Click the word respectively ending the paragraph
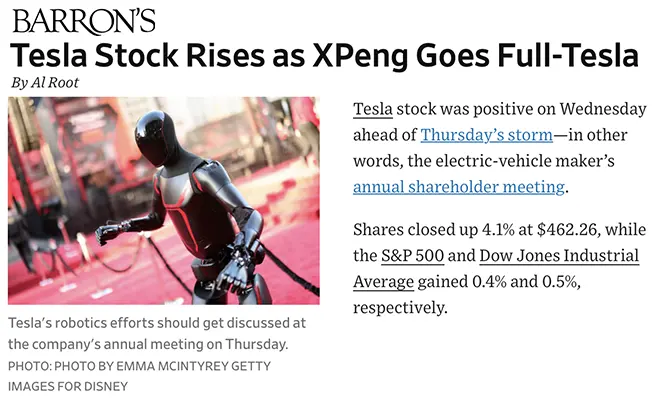The image size is (653, 400). click(400, 307)
